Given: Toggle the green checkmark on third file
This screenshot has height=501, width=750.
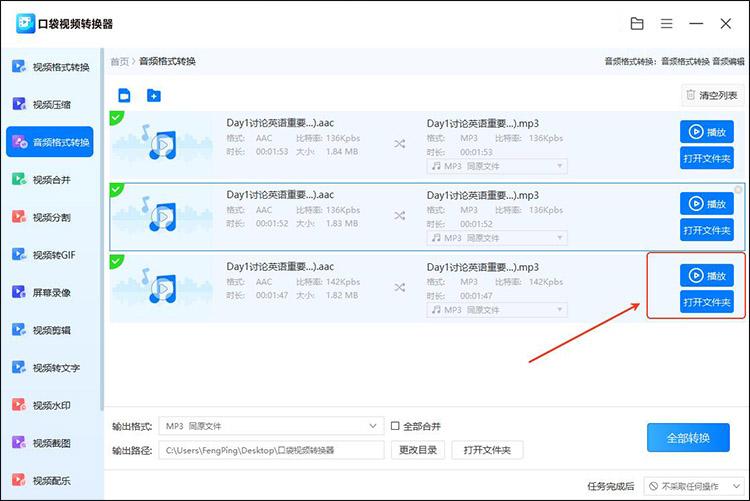Looking at the screenshot, I should tap(116, 261).
